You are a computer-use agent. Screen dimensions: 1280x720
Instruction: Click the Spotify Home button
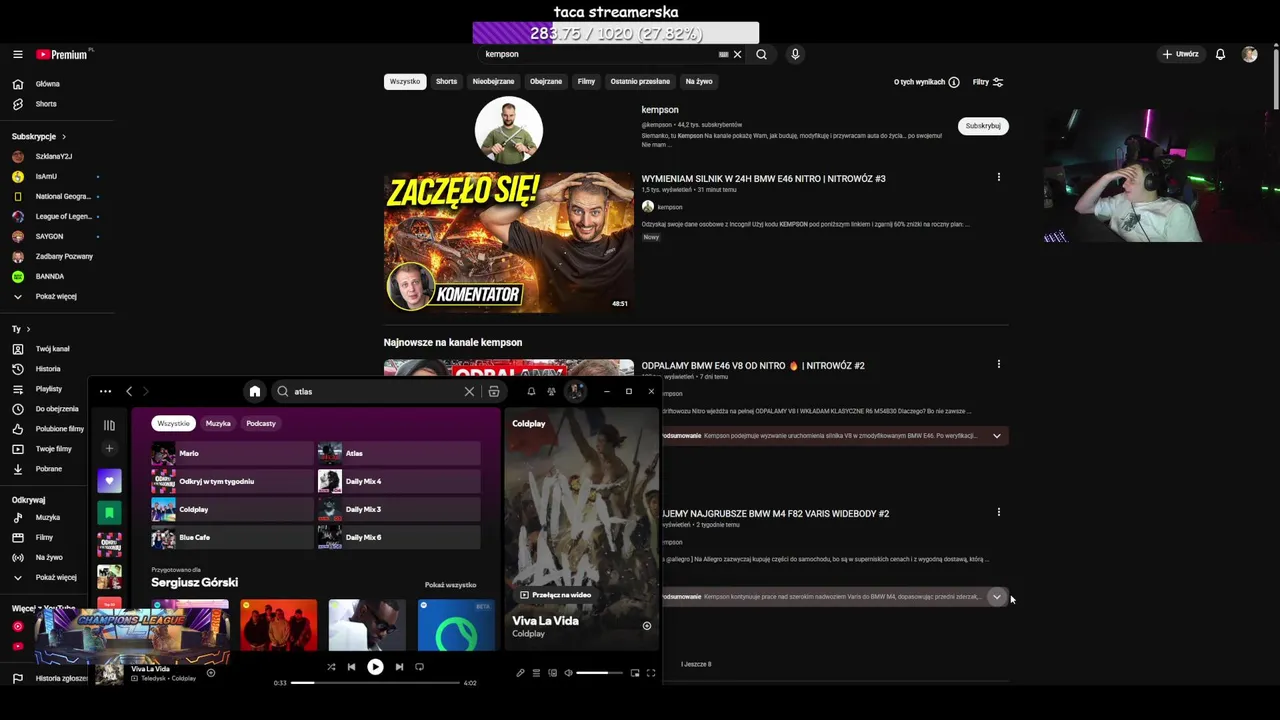(255, 392)
